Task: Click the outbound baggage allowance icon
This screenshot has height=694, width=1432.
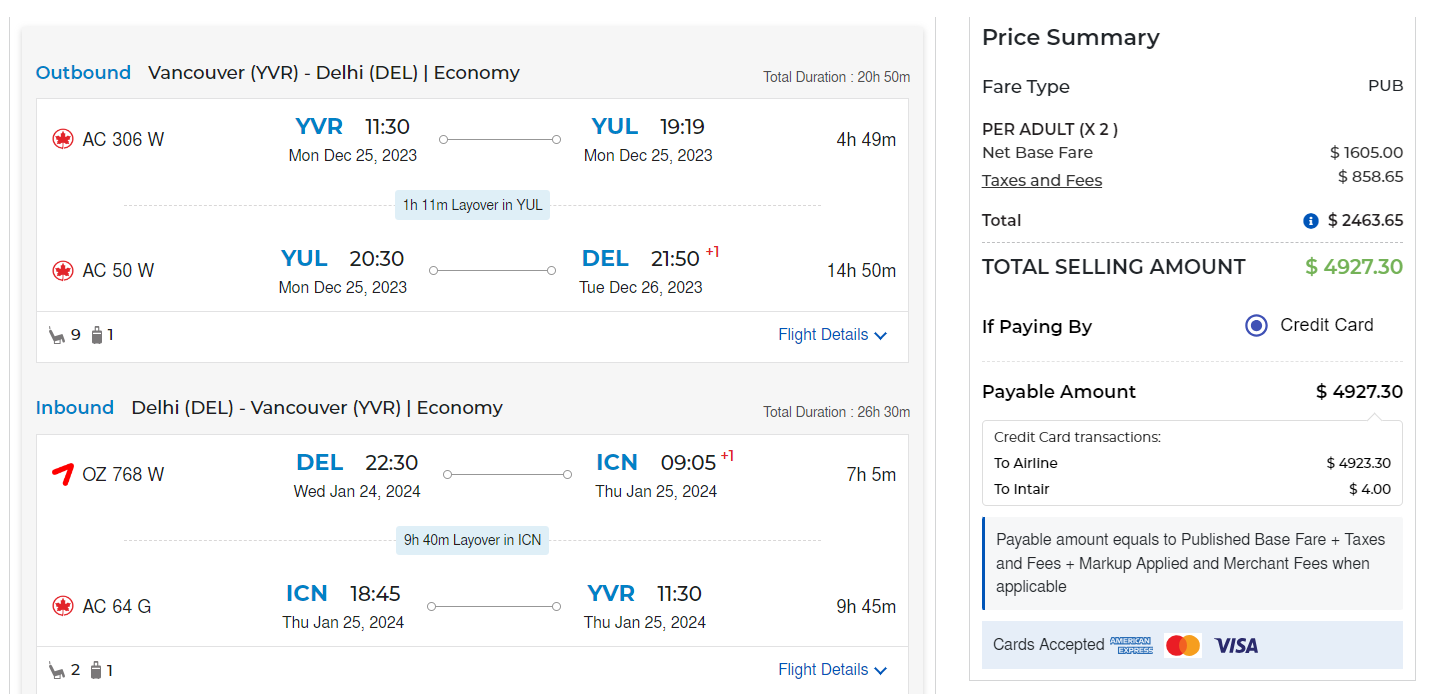Action: pos(97,335)
